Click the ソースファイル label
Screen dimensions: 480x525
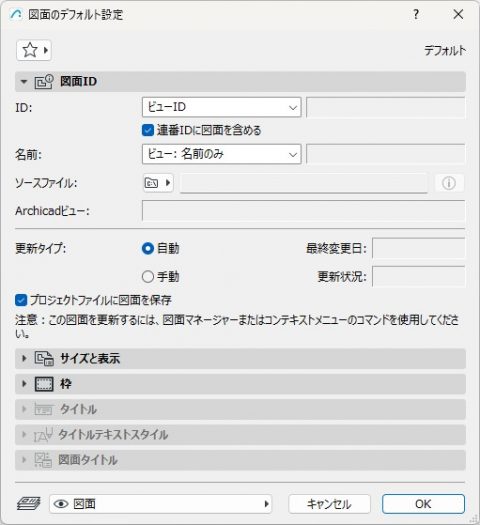(x=46, y=183)
